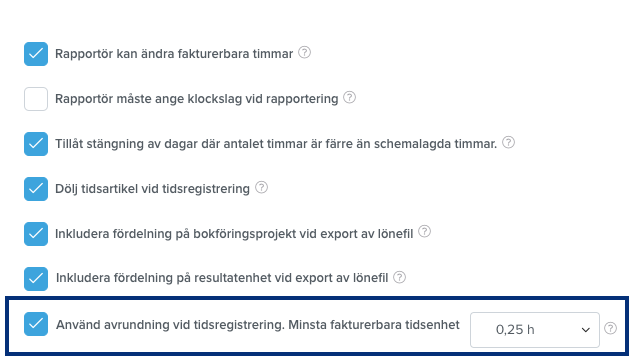Disable fördelning på bokföringsprojekt checkbox
638x362 pixels.
pyautogui.click(x=36, y=234)
